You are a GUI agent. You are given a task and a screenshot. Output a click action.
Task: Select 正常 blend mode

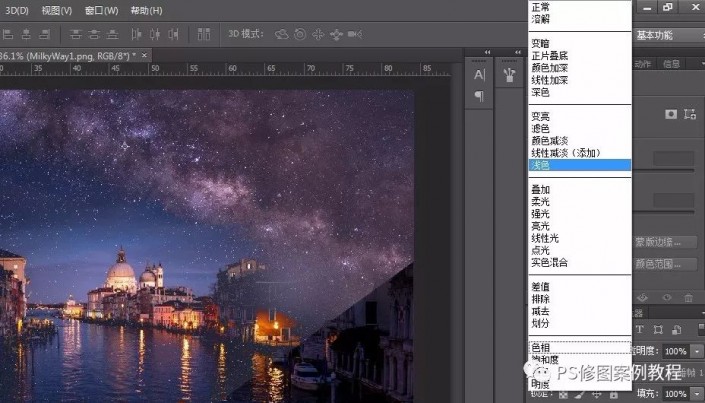pos(580,7)
